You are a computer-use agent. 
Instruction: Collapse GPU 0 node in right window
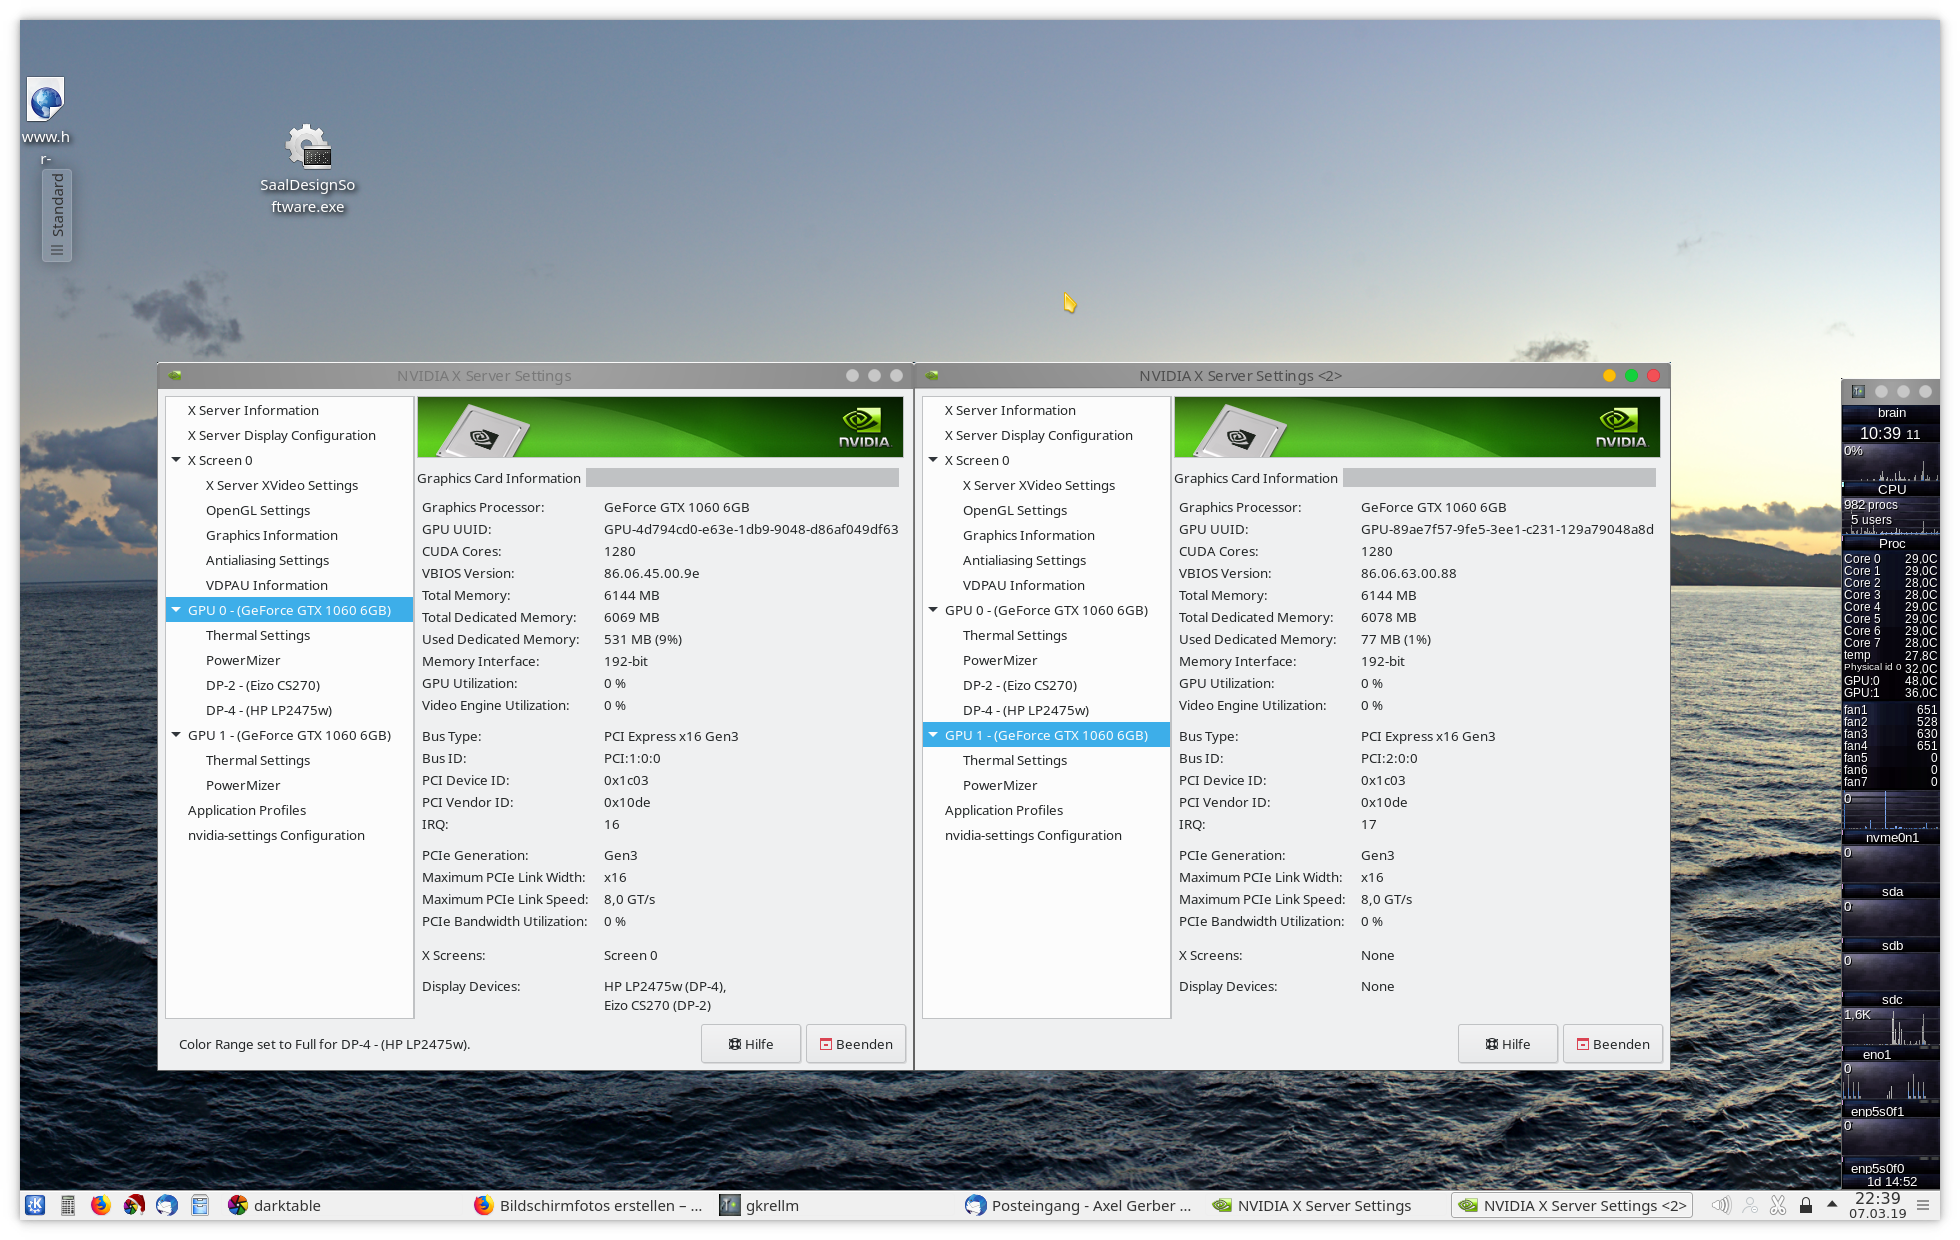click(933, 610)
